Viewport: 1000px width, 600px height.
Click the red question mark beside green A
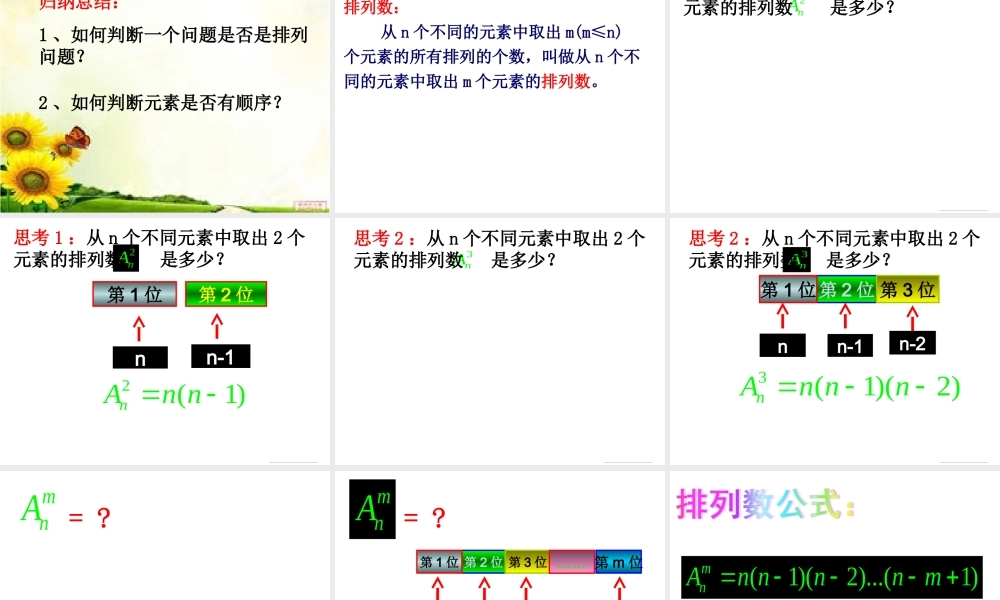point(104,517)
